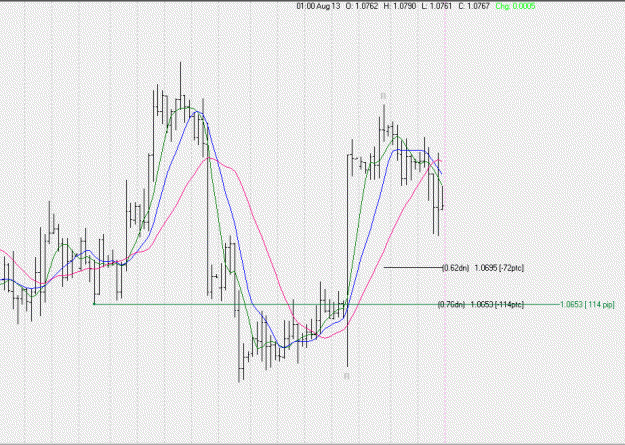
Task: Select the long green horizontal price line
Action: (x=327, y=304)
